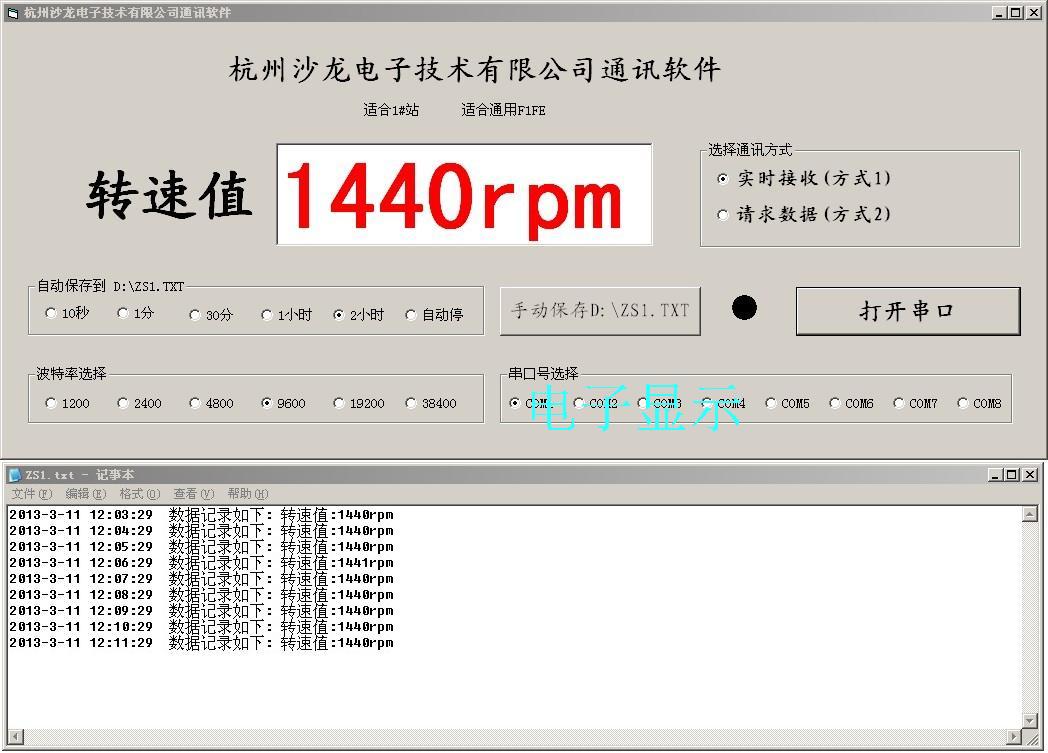The image size is (1048, 753).
Task: Click the 打开串口 button to open serial port
Action: 907,310
